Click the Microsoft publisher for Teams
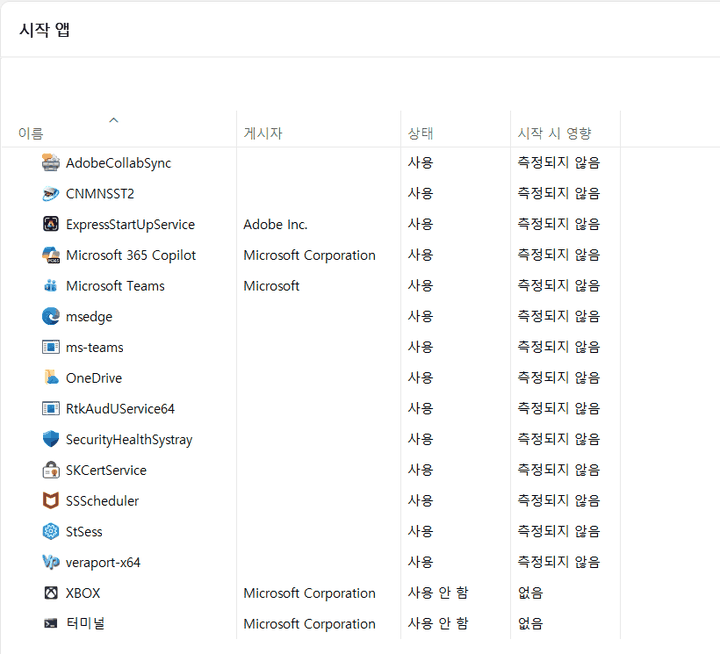This screenshot has width=720, height=654. 271,286
